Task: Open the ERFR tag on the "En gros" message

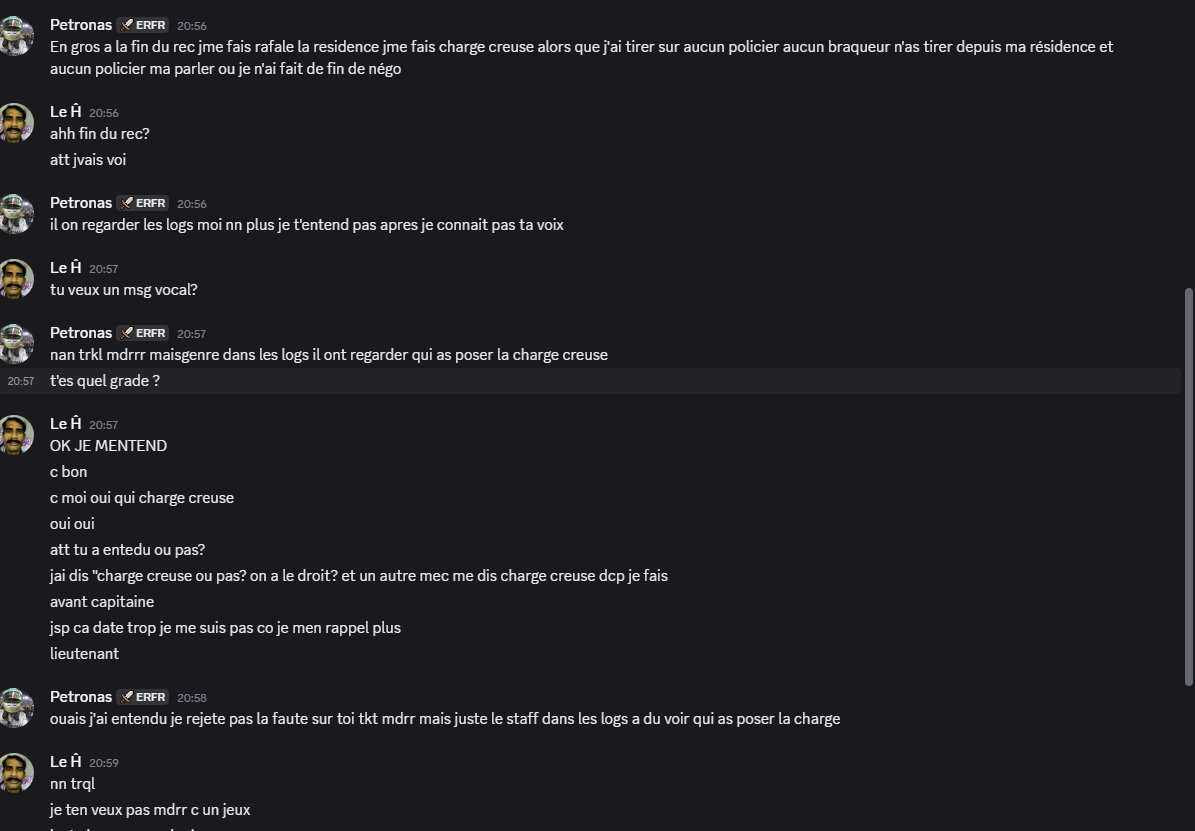Action: 143,25
